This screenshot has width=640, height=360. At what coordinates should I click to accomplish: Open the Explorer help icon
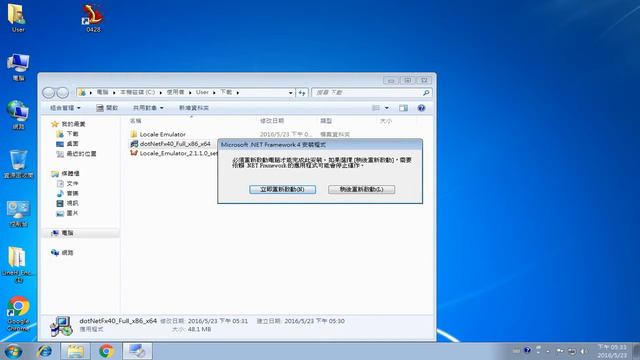click(421, 108)
